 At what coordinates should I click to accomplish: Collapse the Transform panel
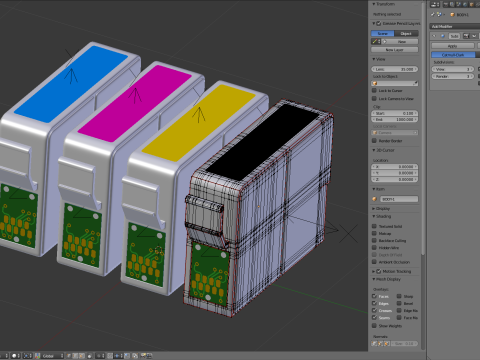(374, 4)
